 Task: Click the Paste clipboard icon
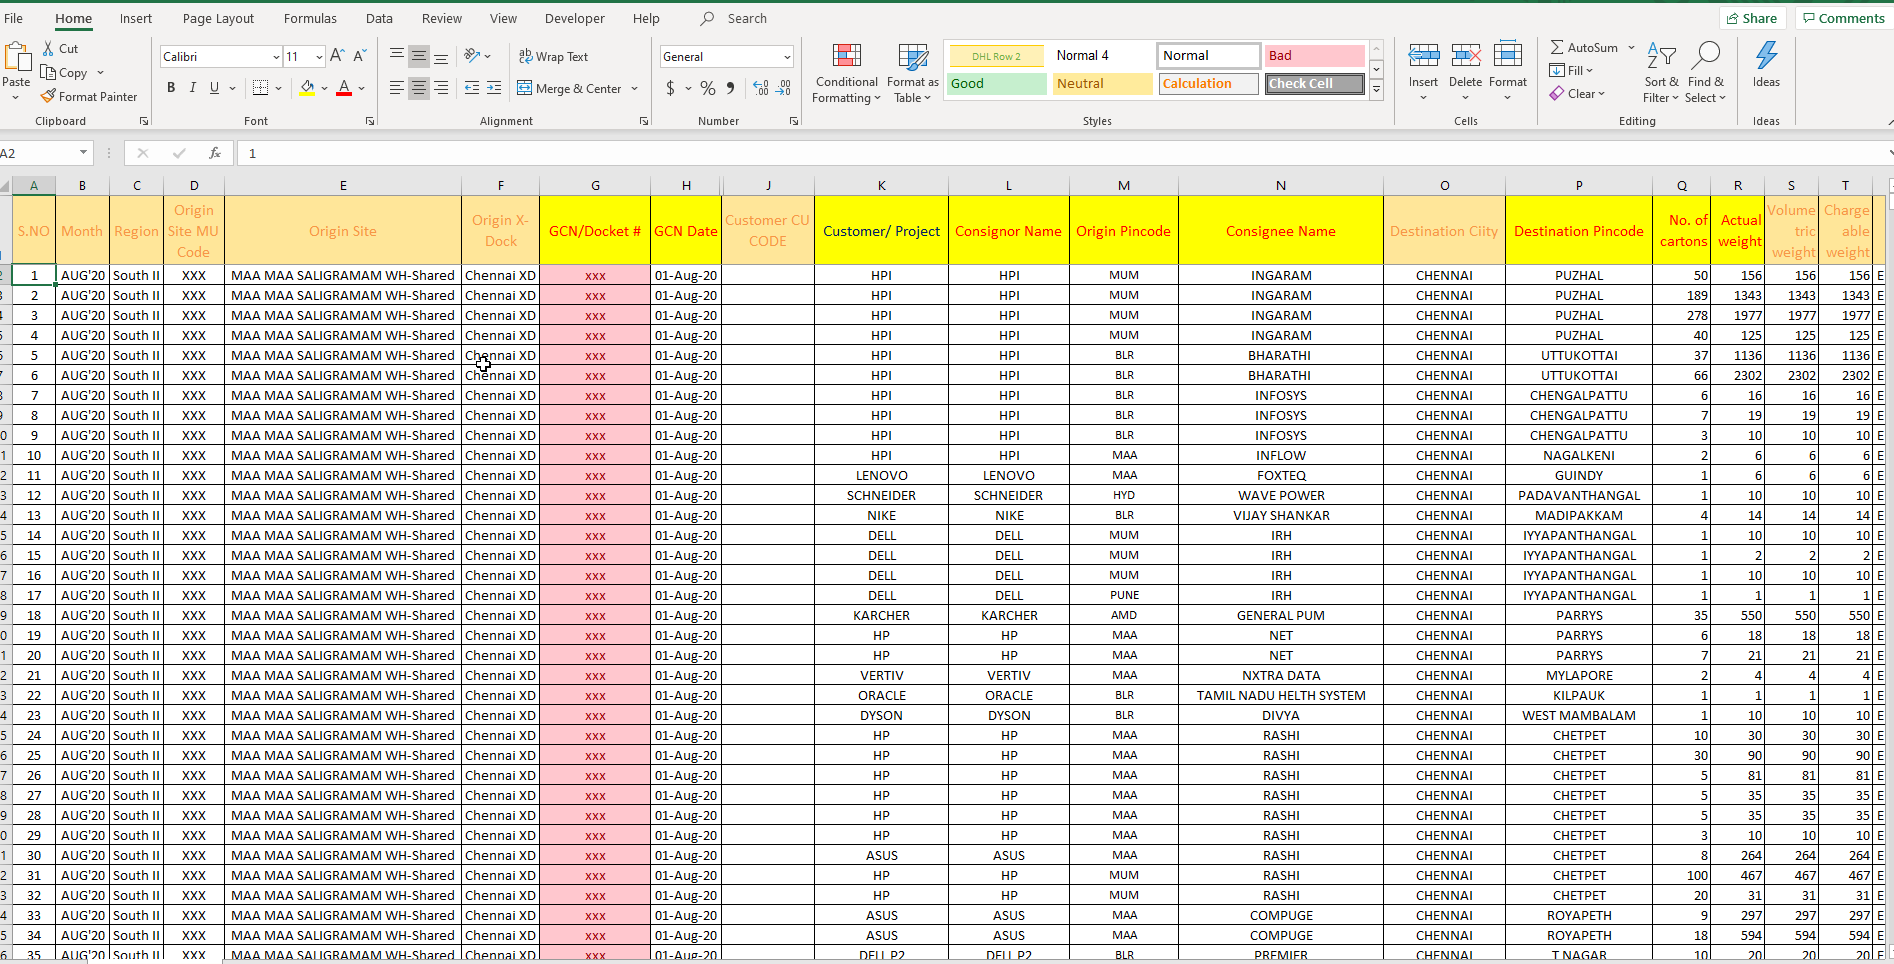tap(17, 57)
